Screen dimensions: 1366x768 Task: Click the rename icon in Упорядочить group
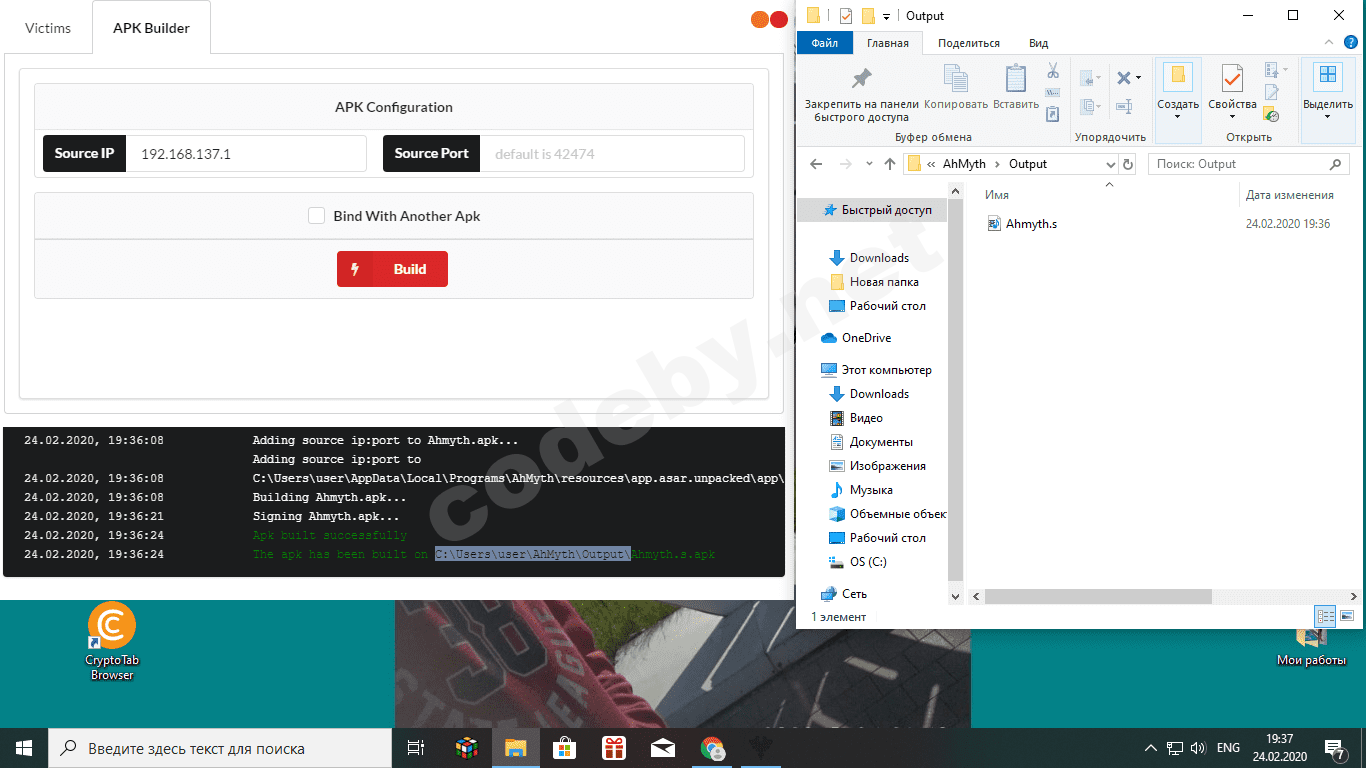(x=1124, y=106)
